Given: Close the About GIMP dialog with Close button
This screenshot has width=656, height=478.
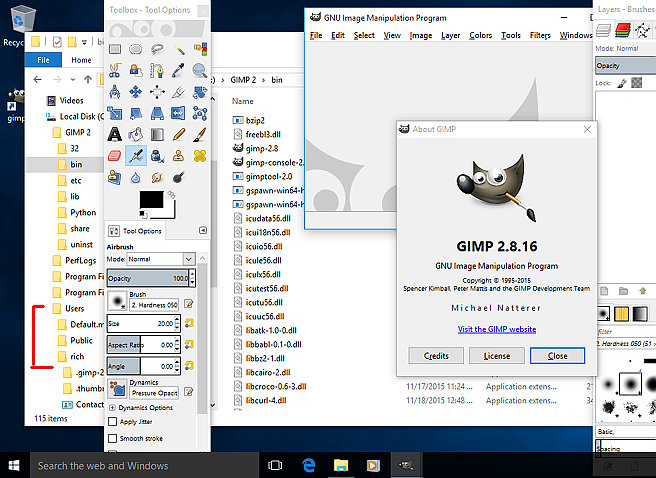Looking at the screenshot, I should pyautogui.click(x=557, y=356).
